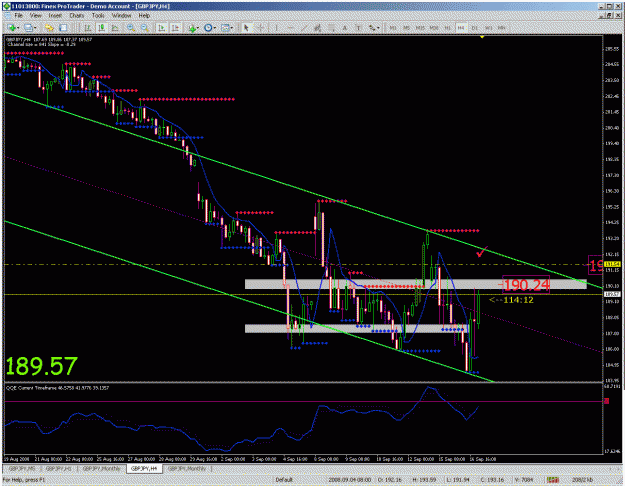Click the QQE Current Timeframe indicator label

57,388
